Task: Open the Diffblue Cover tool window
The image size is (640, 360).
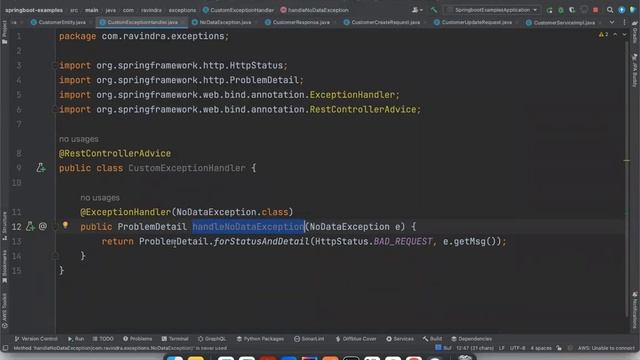Action: (356, 339)
